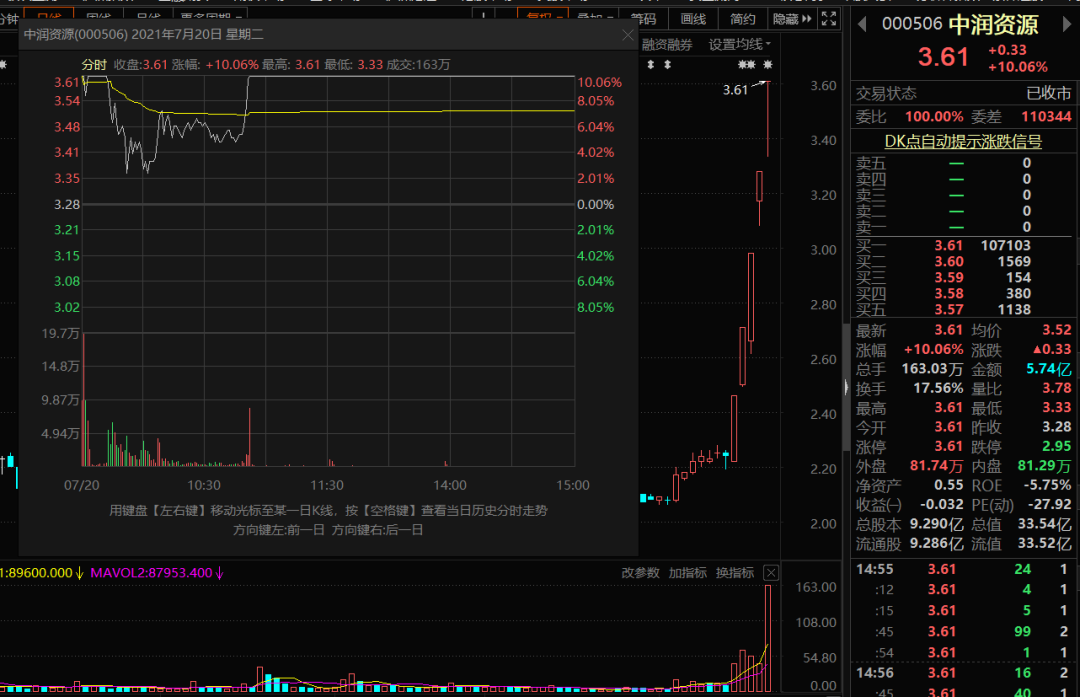
Task: Click the 成交:163万 value in popup header
Action: 418,65
